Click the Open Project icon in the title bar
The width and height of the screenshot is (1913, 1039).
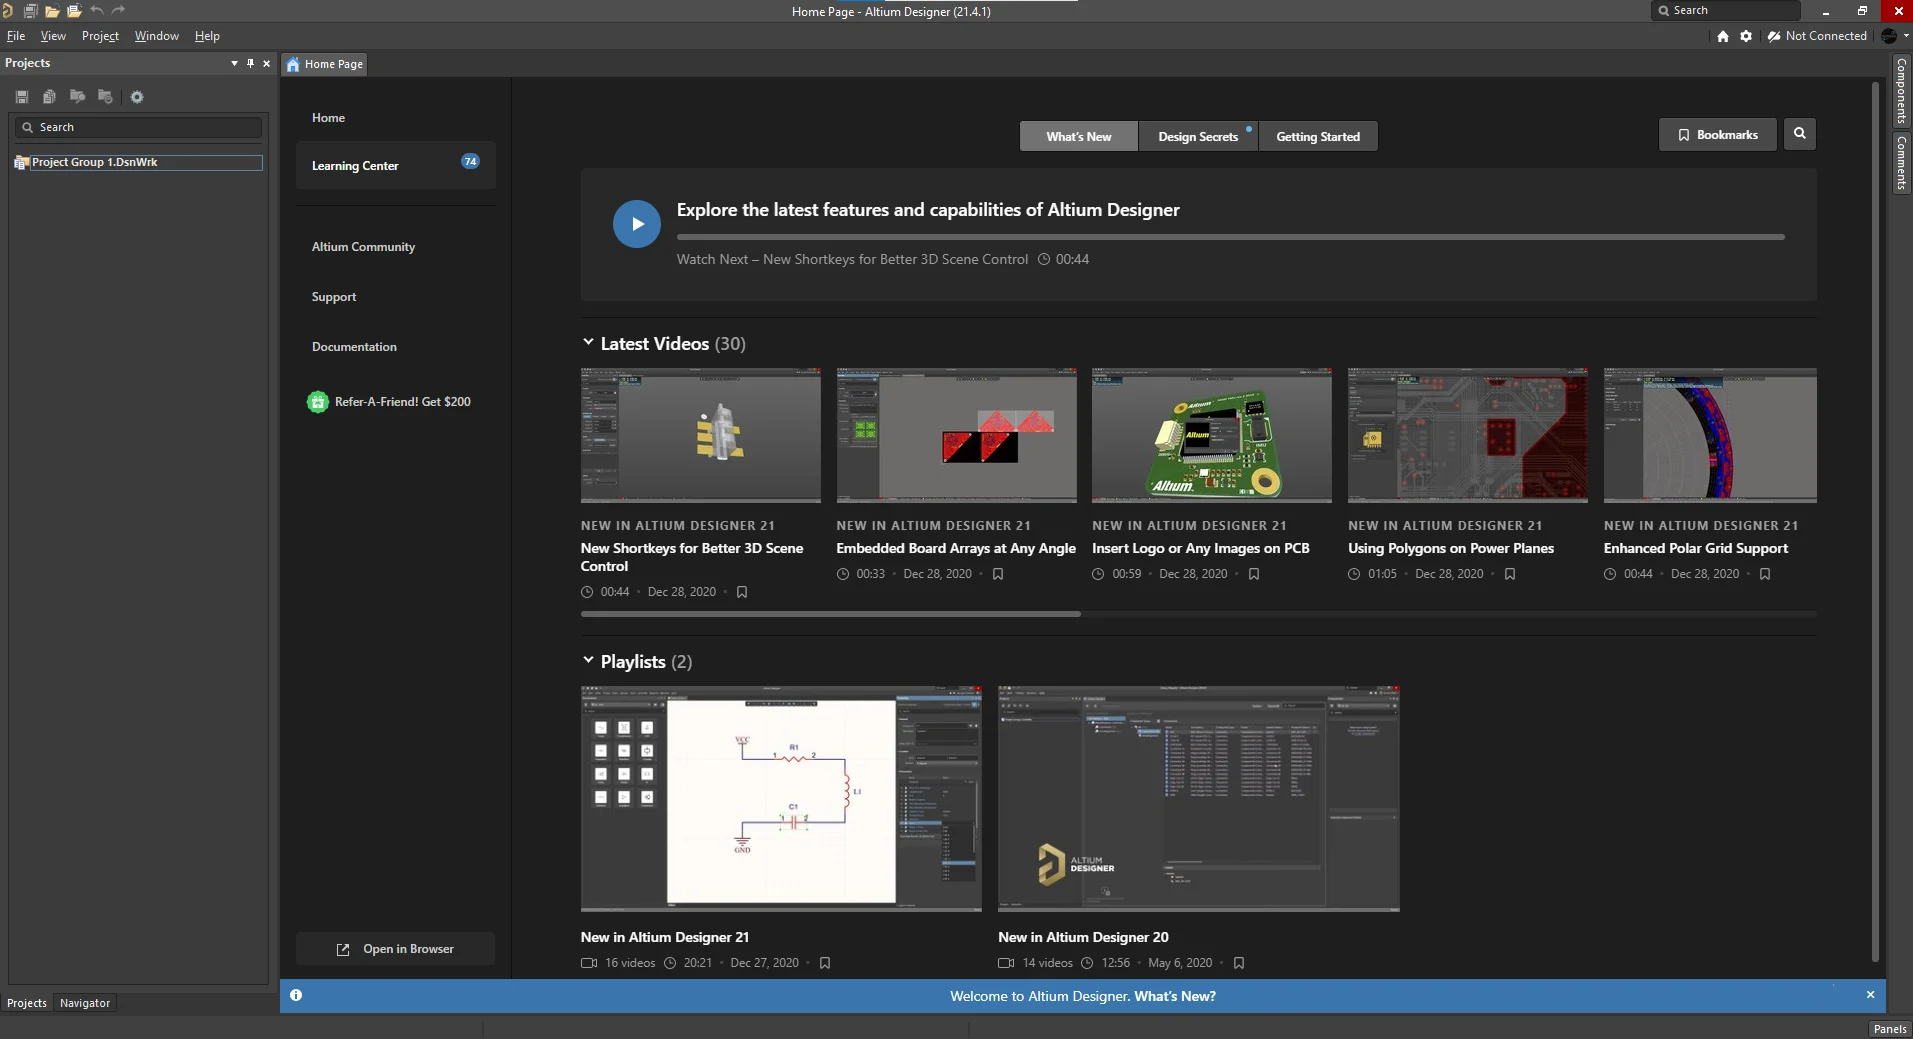coord(74,11)
